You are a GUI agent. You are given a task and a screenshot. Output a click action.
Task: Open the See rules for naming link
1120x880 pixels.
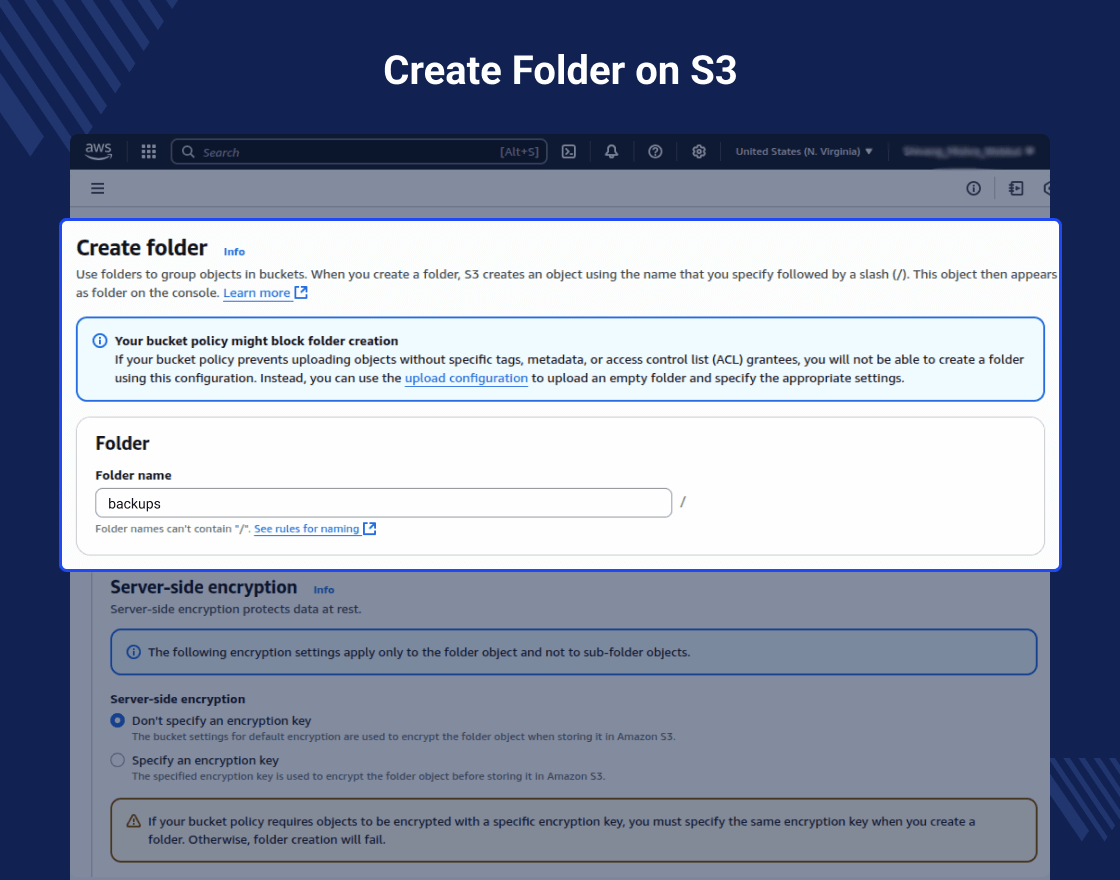307,529
